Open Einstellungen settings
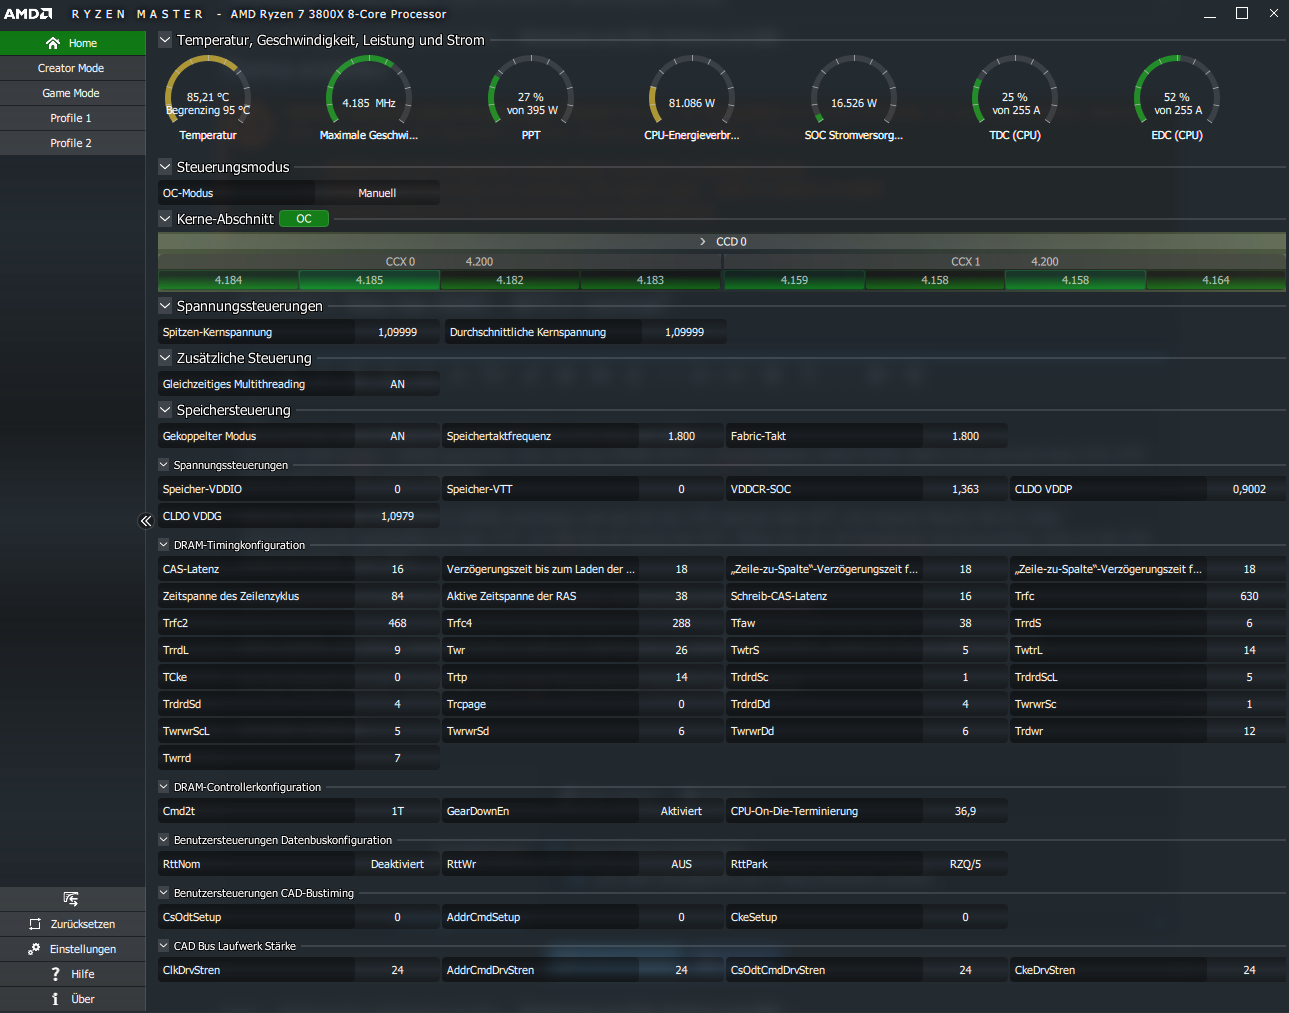1289x1013 pixels. 72,949
